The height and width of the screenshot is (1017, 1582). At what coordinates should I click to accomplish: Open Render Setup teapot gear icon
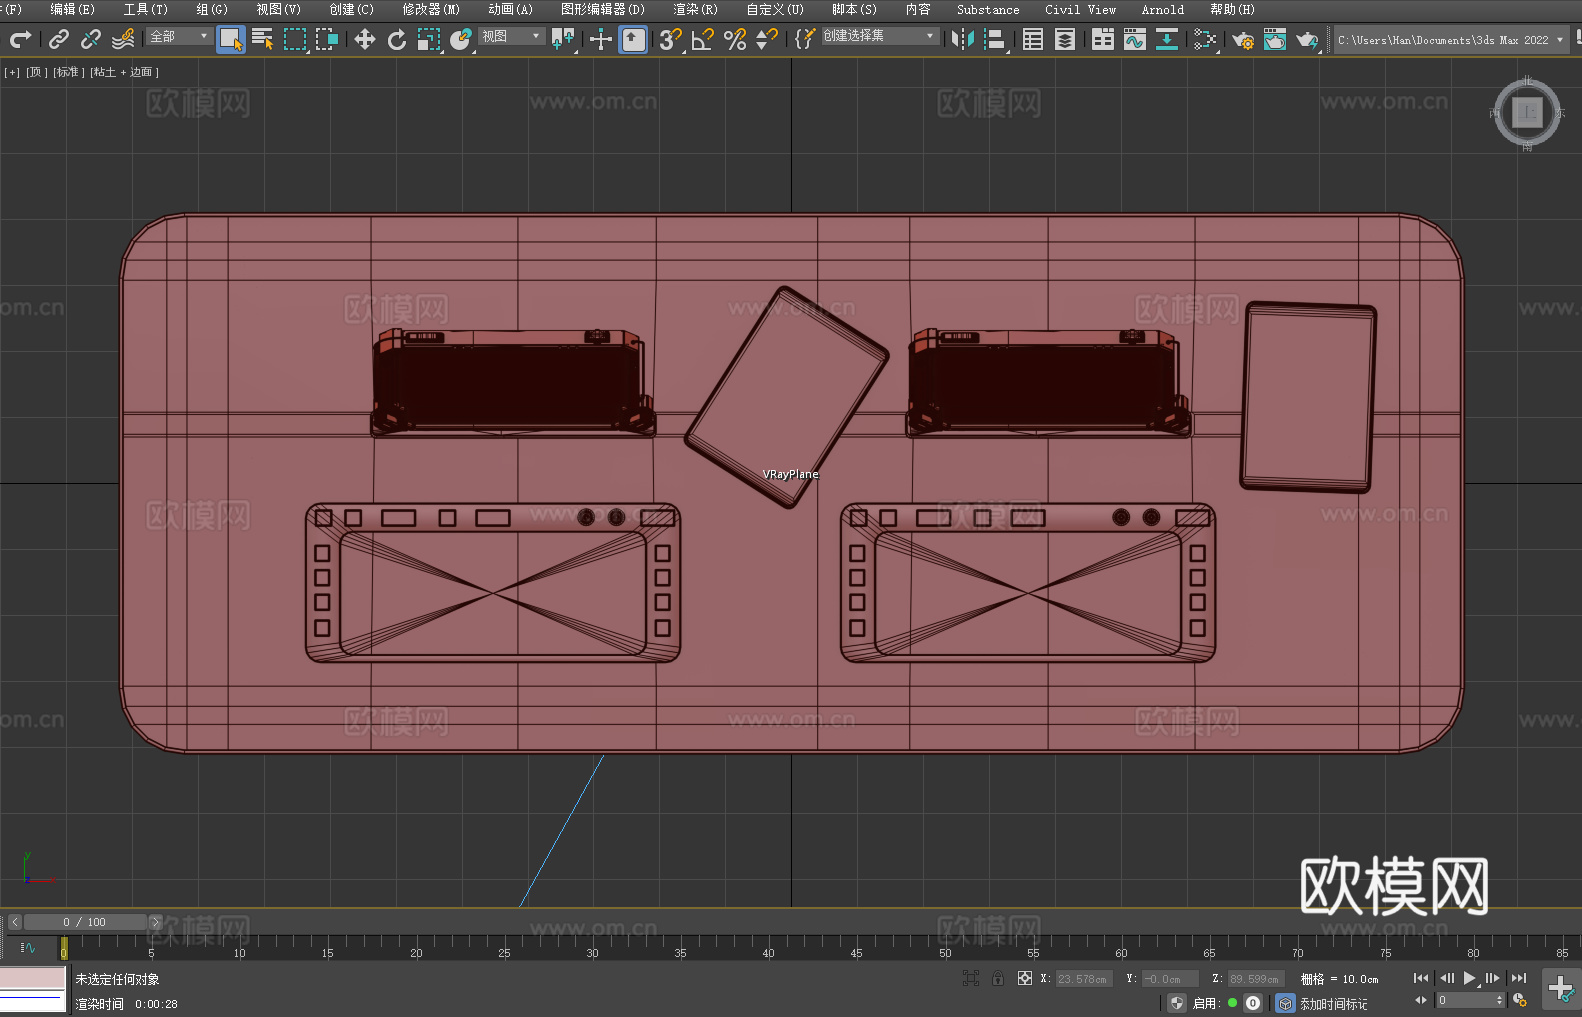click(x=1243, y=39)
